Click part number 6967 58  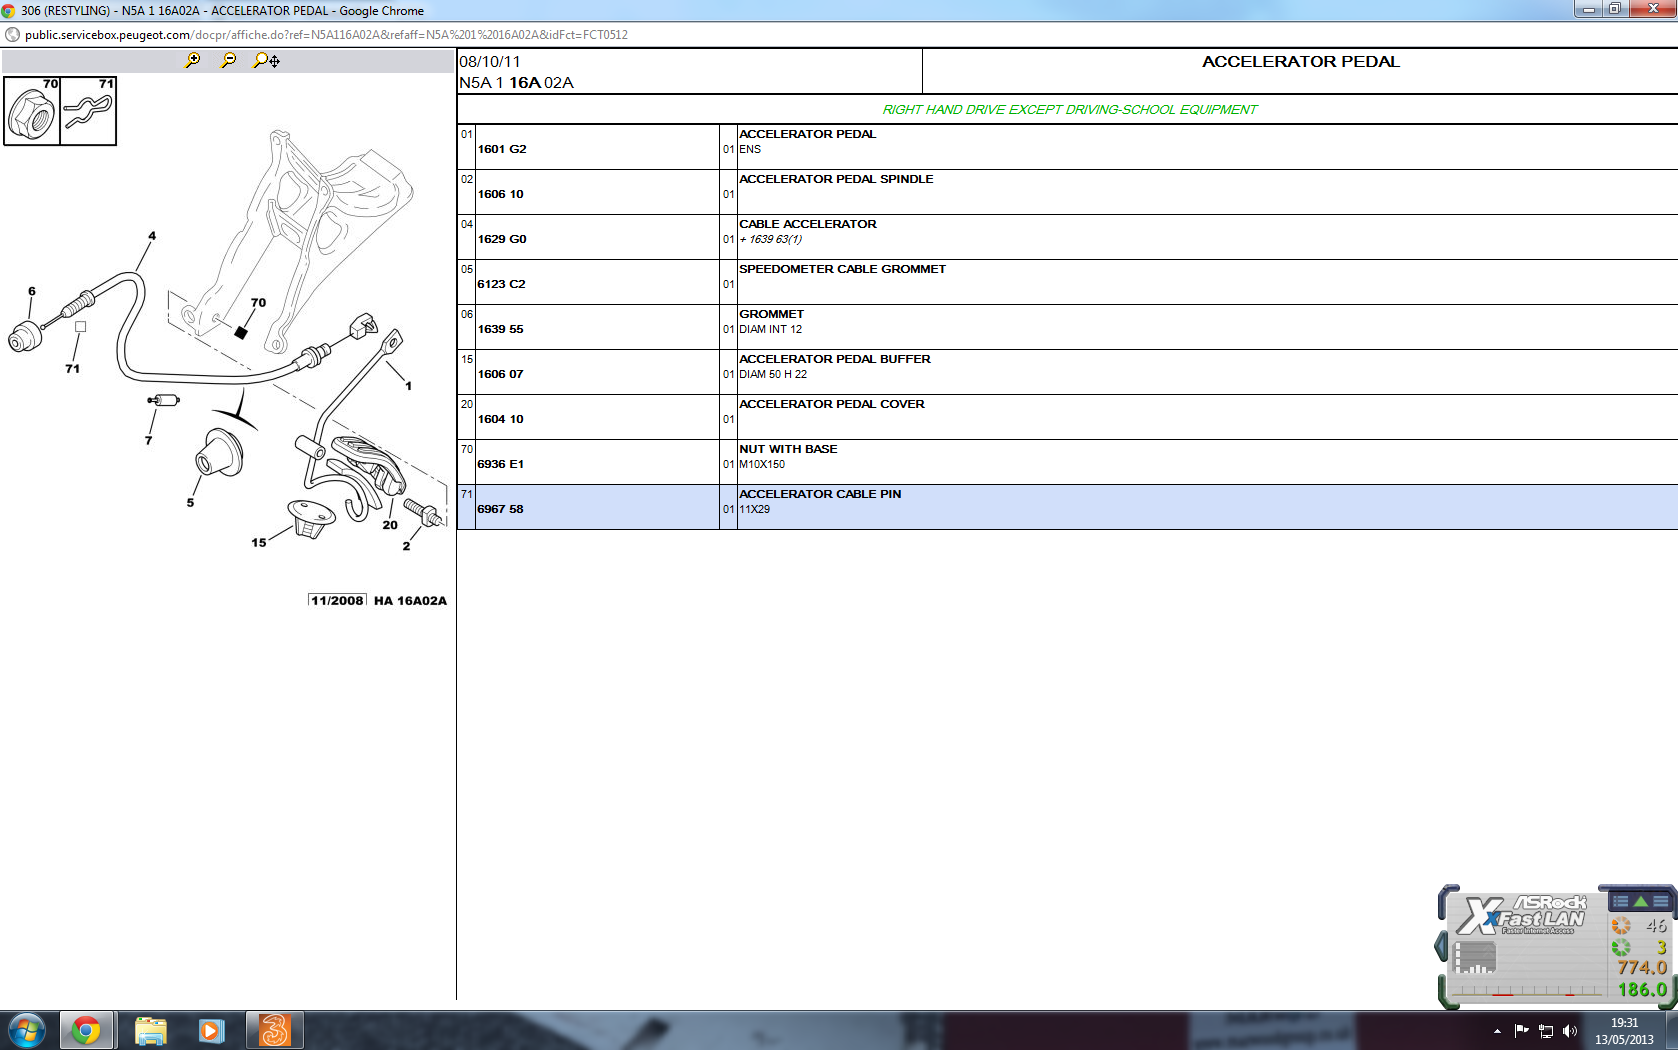click(501, 509)
